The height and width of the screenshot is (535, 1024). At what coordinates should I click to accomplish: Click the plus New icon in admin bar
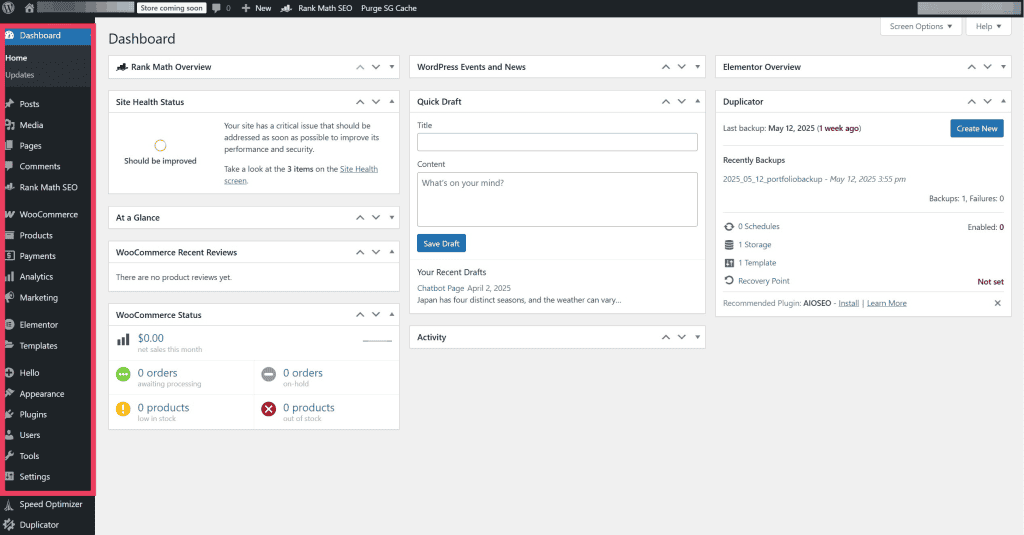click(246, 8)
